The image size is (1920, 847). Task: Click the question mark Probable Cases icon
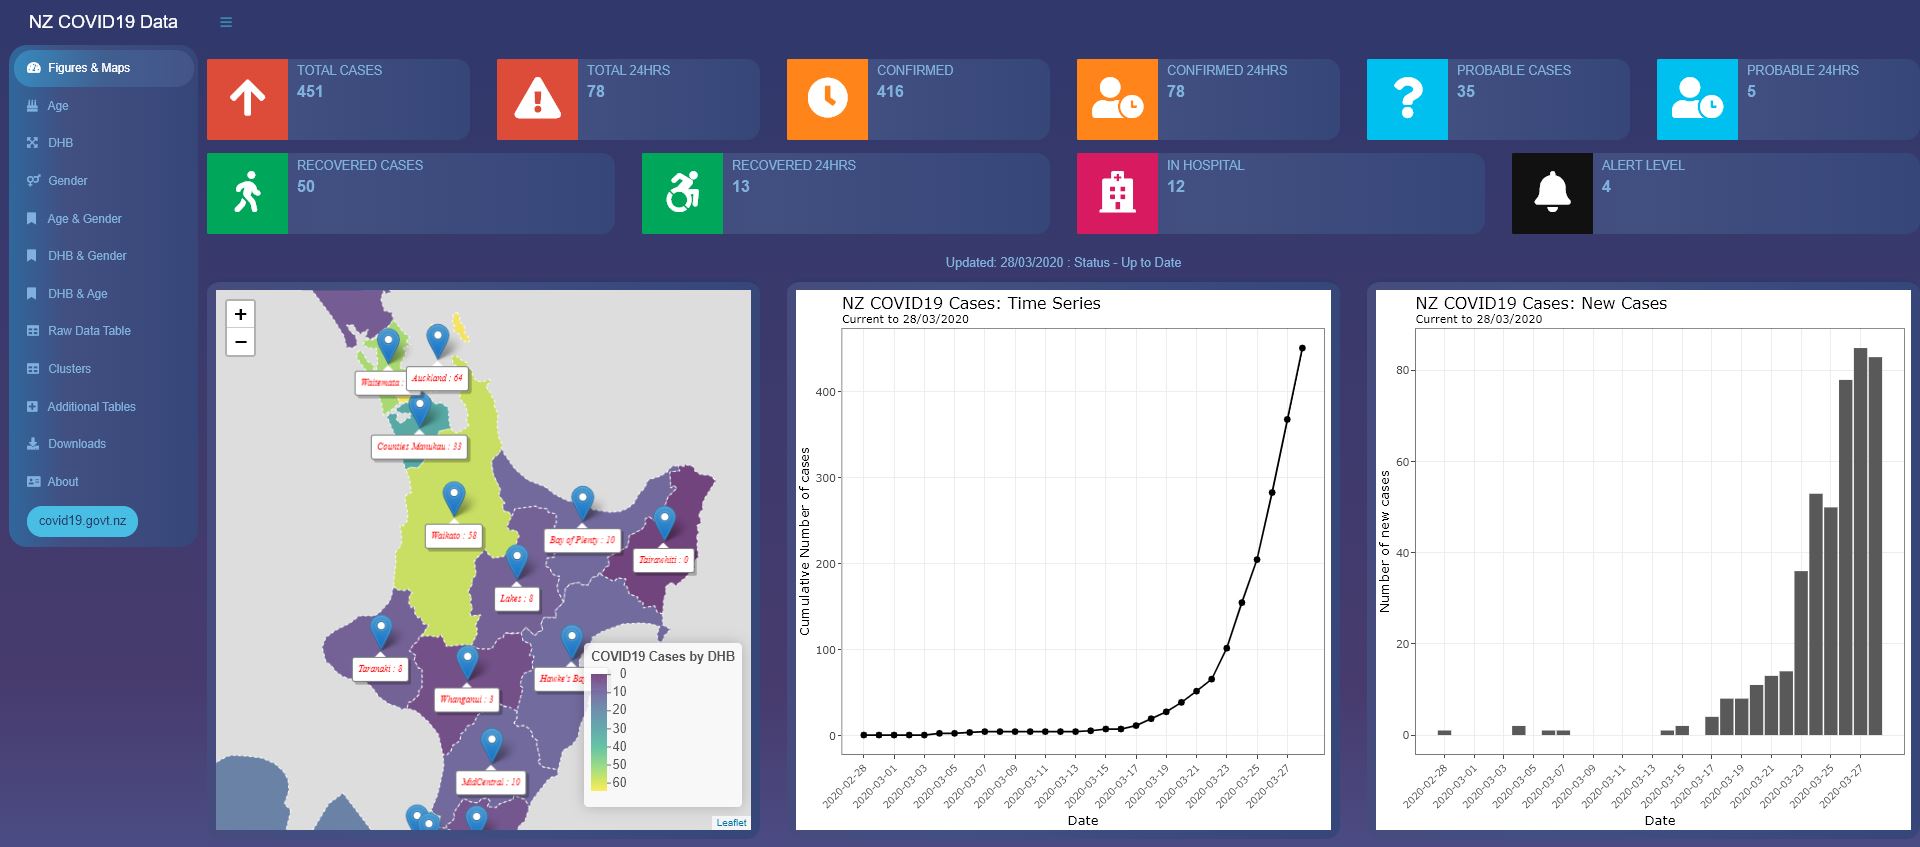pyautogui.click(x=1407, y=99)
